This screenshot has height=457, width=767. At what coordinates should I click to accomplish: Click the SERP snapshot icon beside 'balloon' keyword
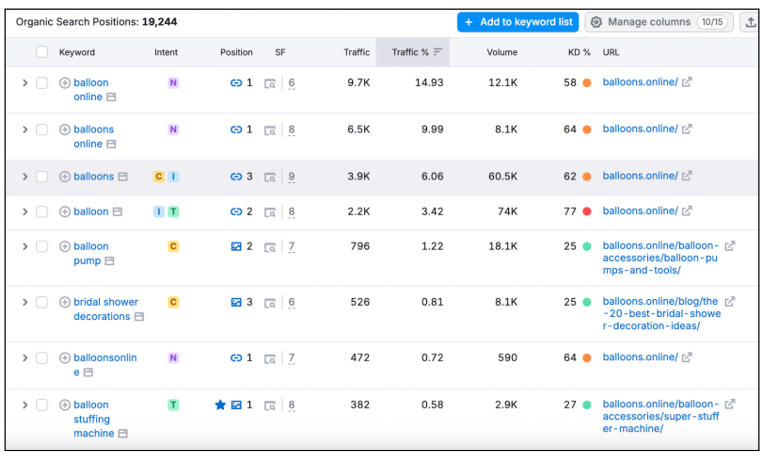click(117, 212)
